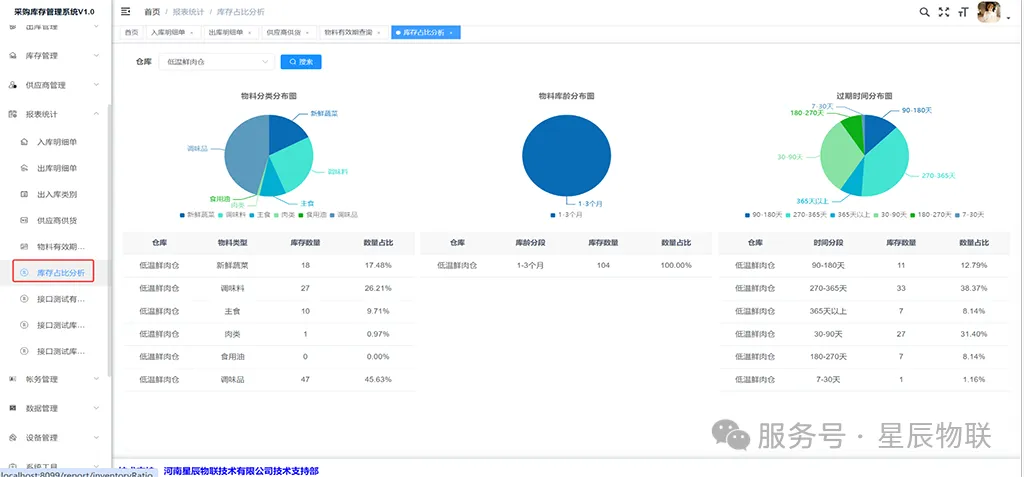This screenshot has width=1024, height=477.
Task: Toggle 调味品 legend in 物料分类分布图
Action: click(343, 214)
